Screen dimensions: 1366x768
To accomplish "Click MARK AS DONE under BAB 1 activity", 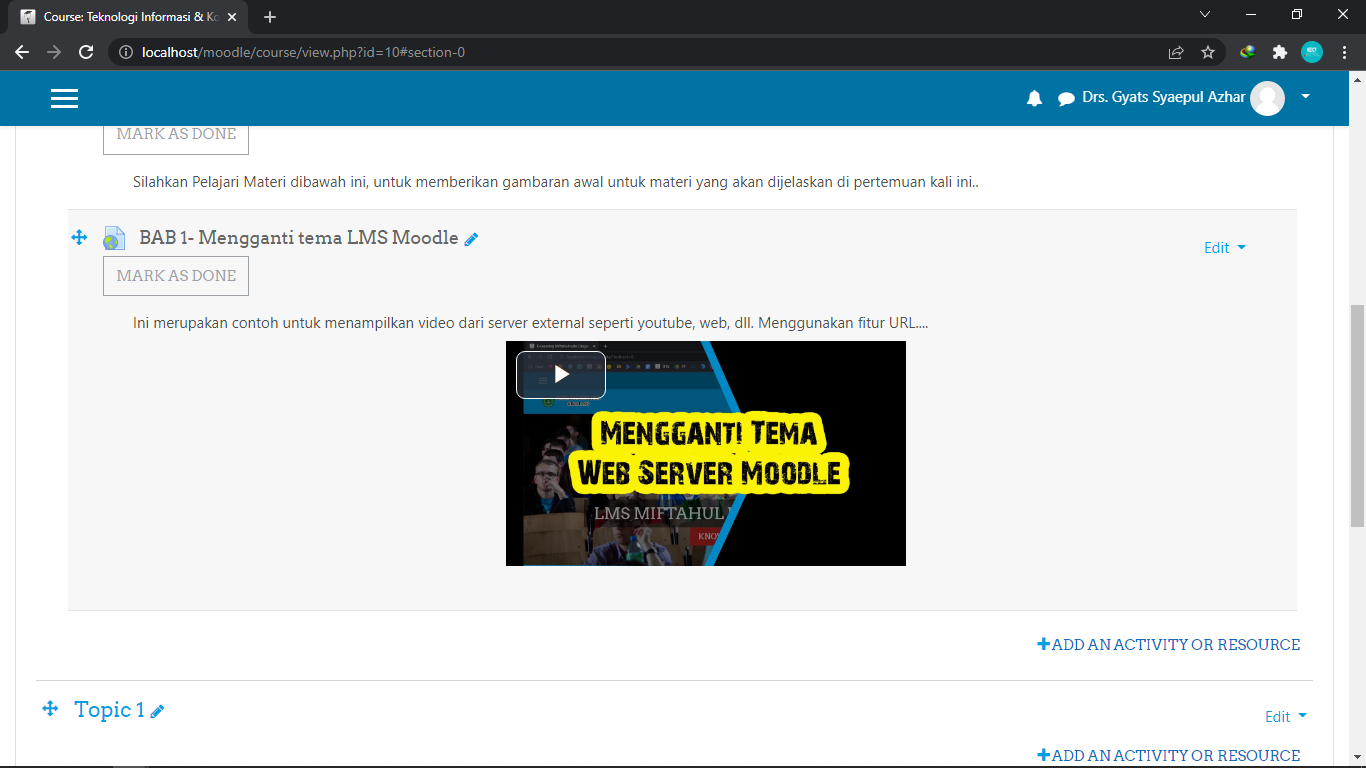I will pyautogui.click(x=176, y=276).
